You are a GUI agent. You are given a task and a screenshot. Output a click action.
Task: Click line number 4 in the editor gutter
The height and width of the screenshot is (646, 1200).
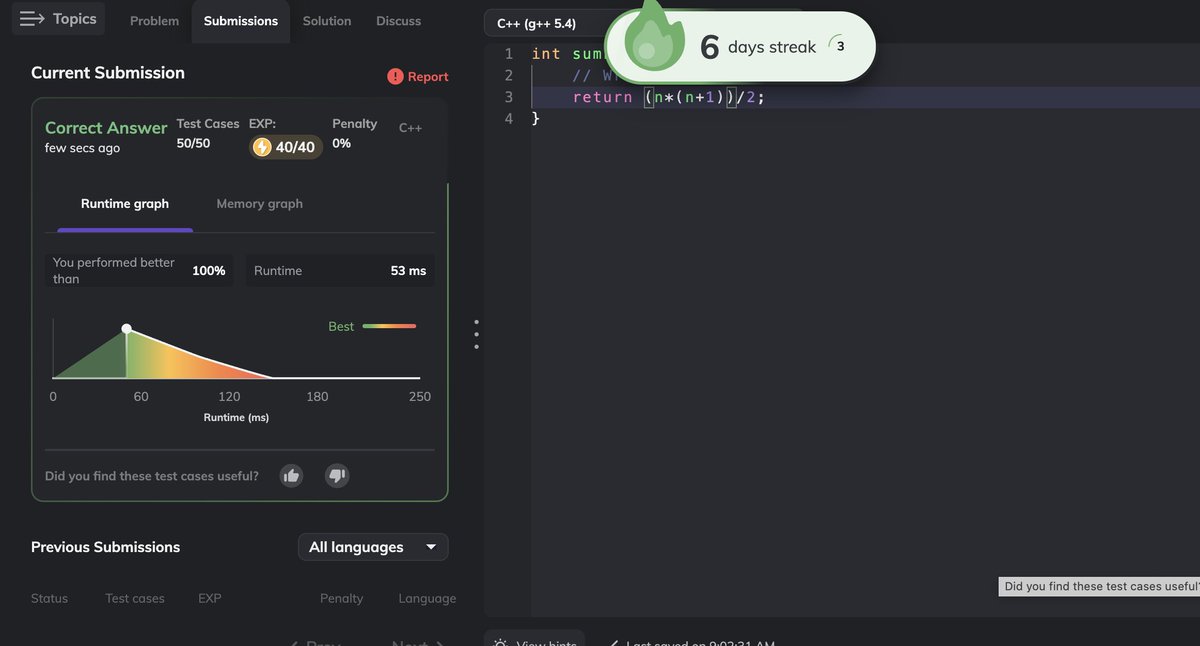(x=509, y=119)
